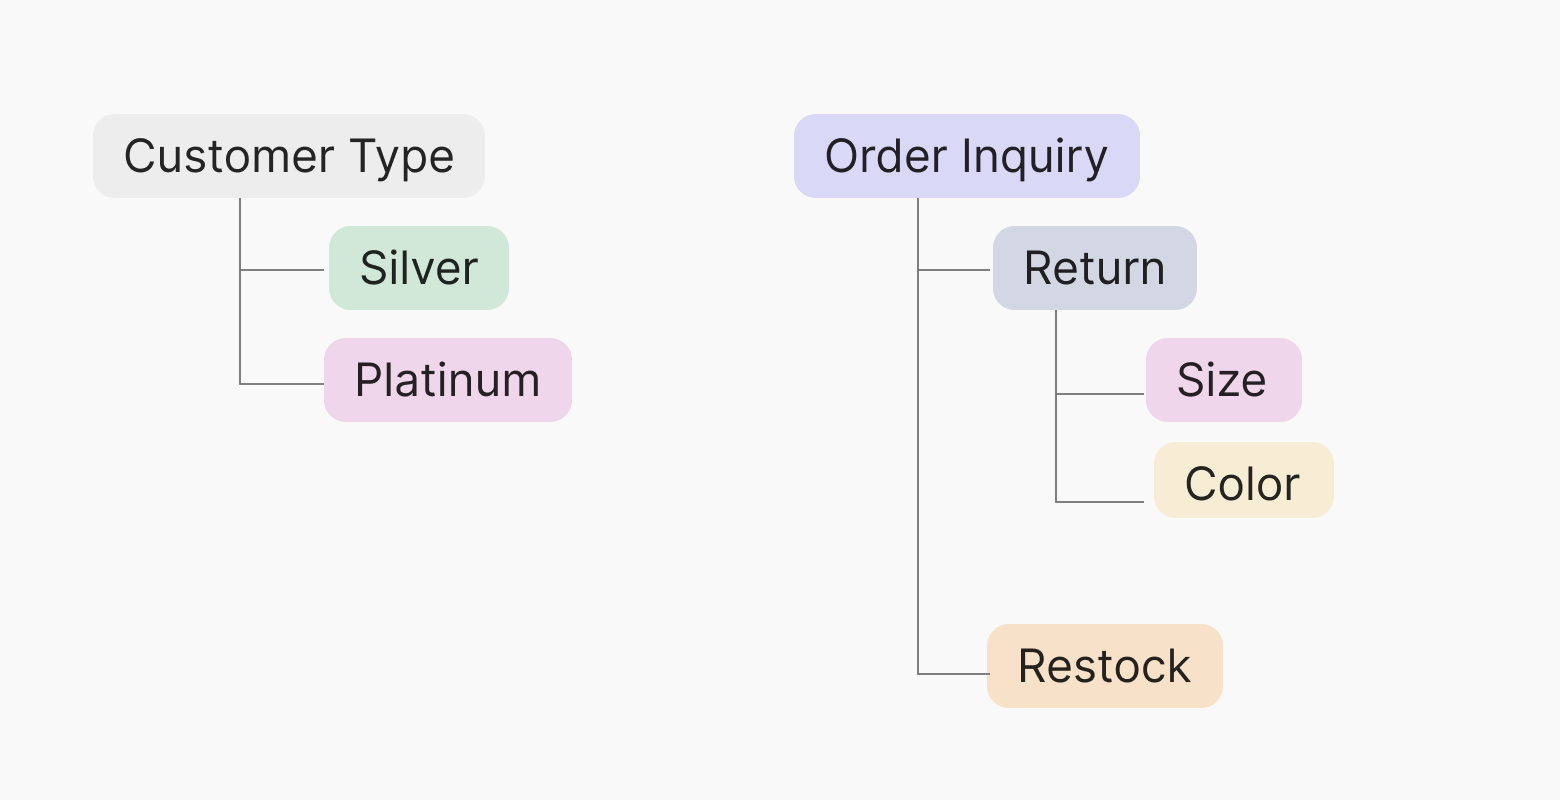The width and height of the screenshot is (1560, 800).
Task: Click the branch line leading to Color
Action: pyautogui.click(x=1100, y=502)
